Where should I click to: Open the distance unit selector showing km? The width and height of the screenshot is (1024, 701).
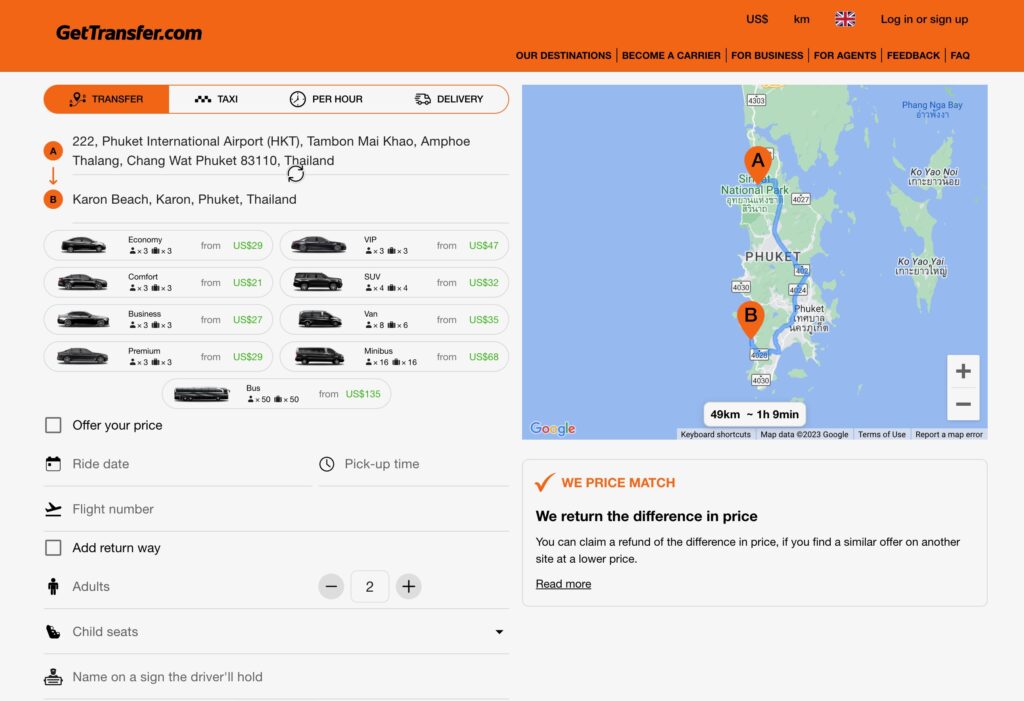tap(801, 18)
